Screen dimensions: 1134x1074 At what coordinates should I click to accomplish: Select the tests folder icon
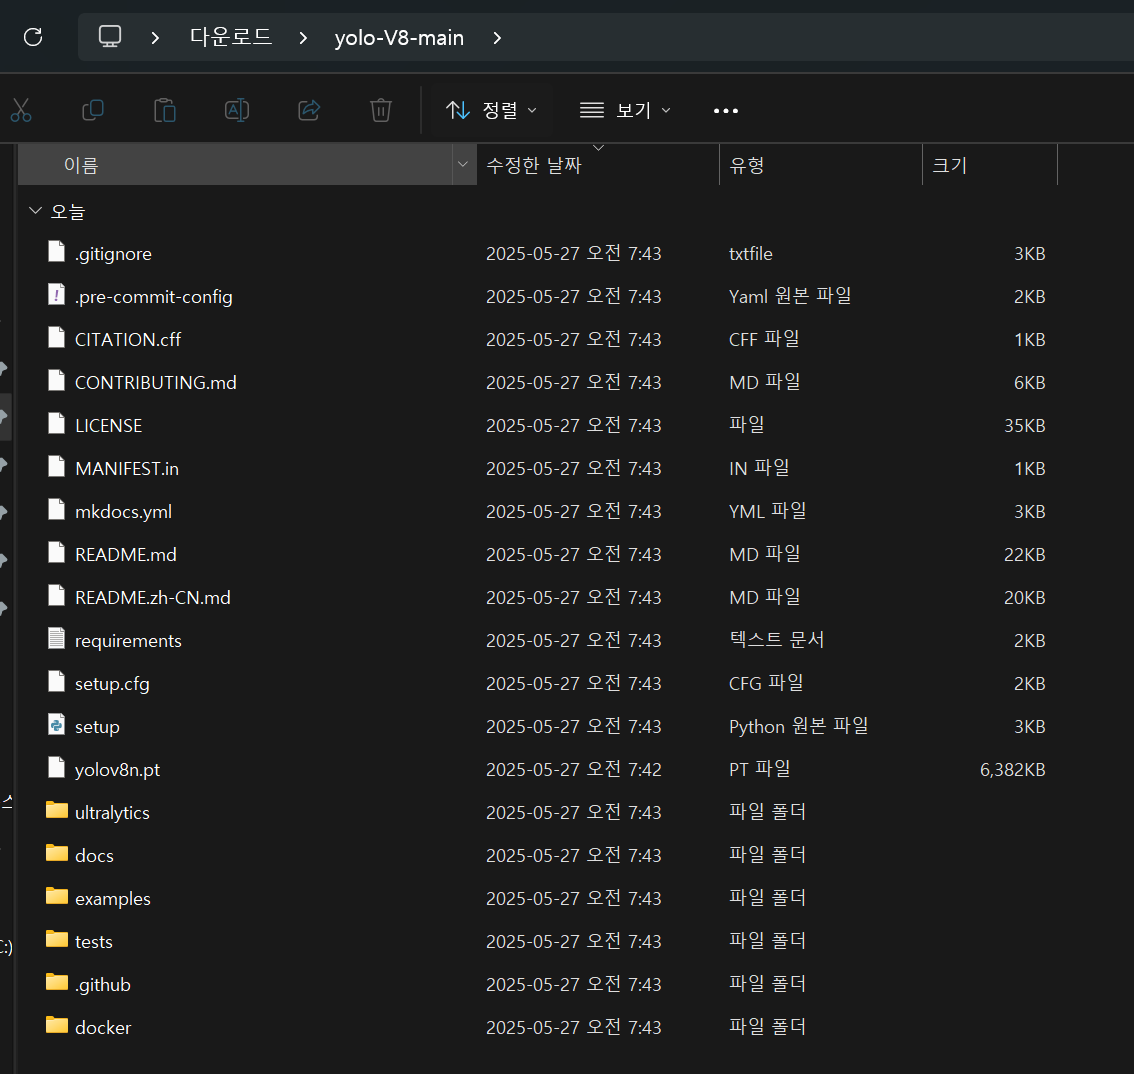click(56, 939)
